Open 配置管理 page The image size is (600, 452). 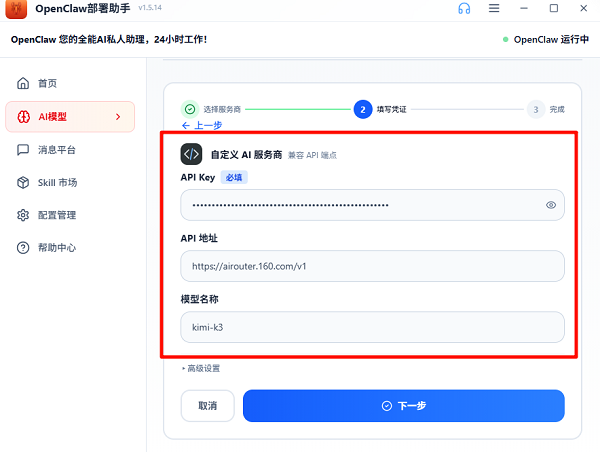point(70,215)
